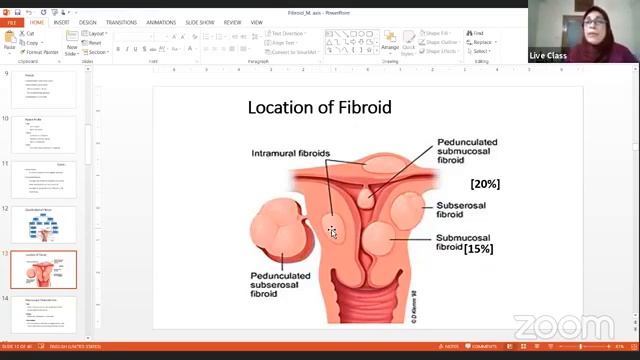Toggle Bullets list button

click(x=207, y=37)
